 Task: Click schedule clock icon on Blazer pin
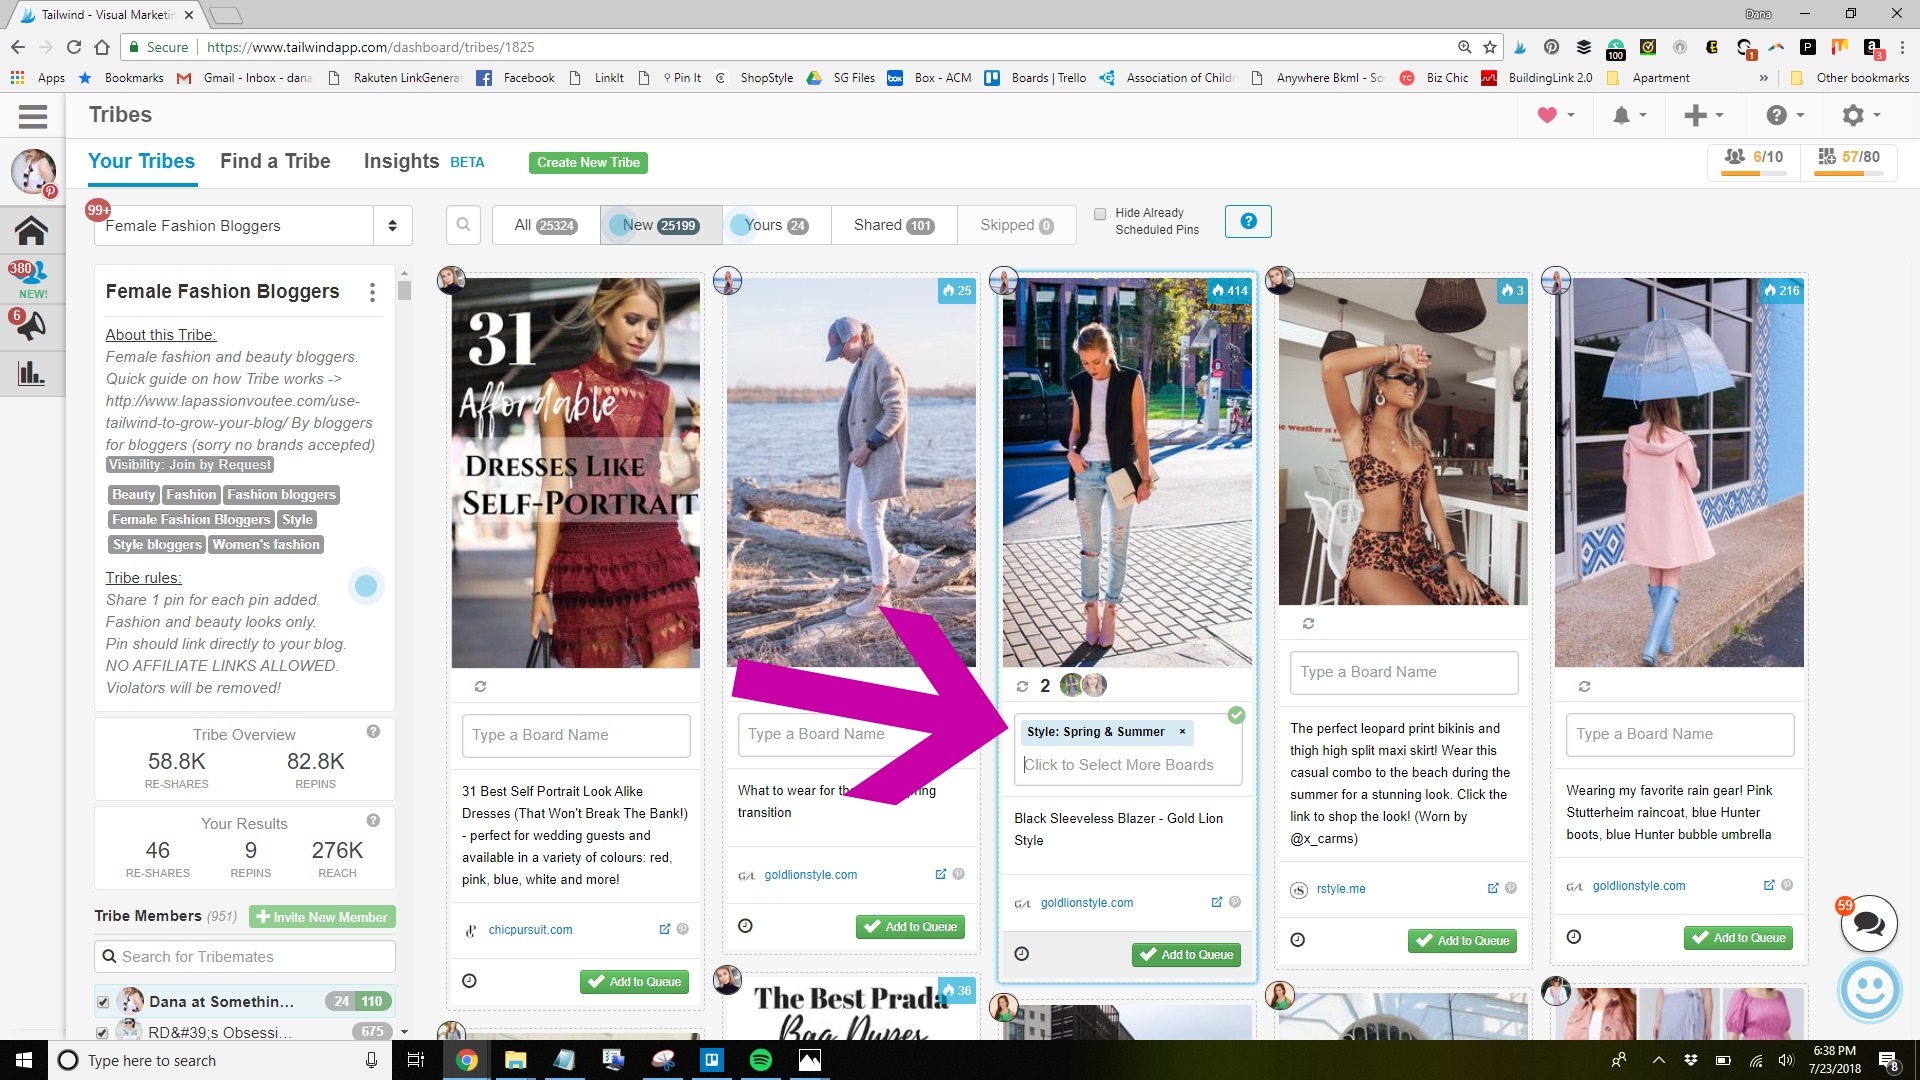(x=1021, y=954)
